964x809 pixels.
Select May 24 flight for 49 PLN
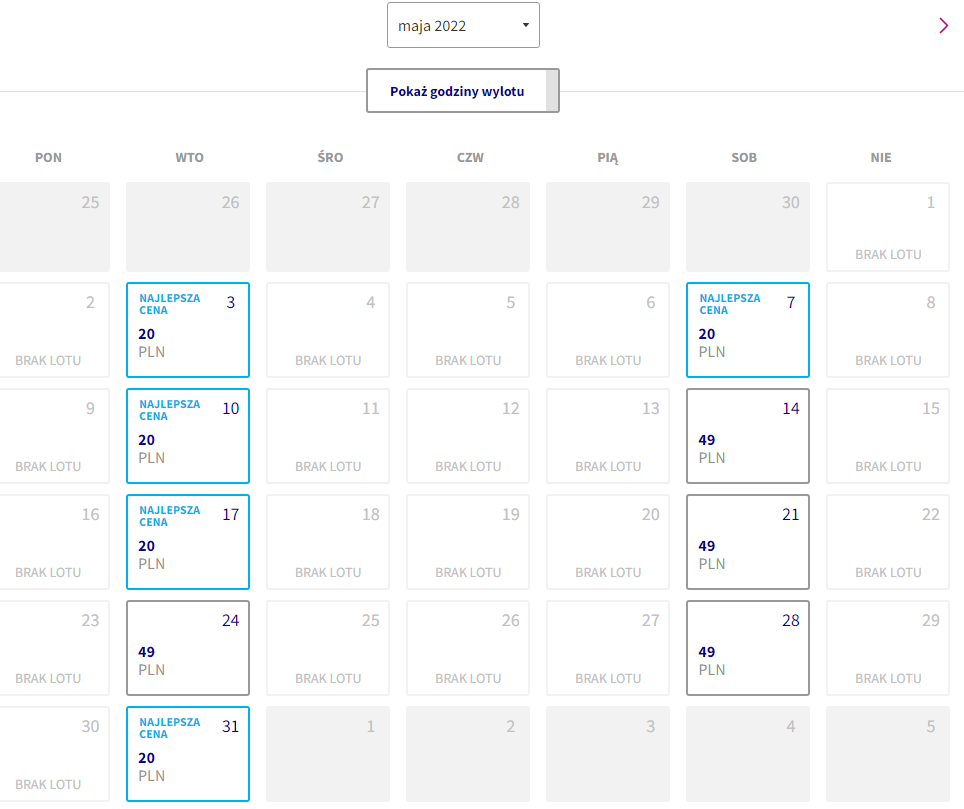(x=188, y=648)
